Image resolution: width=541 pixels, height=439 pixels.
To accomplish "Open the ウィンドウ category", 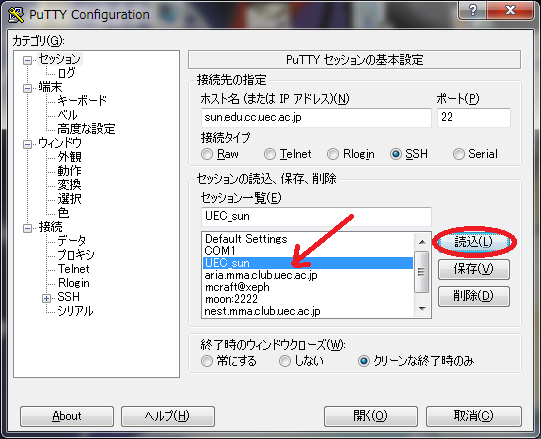I will 60,143.
